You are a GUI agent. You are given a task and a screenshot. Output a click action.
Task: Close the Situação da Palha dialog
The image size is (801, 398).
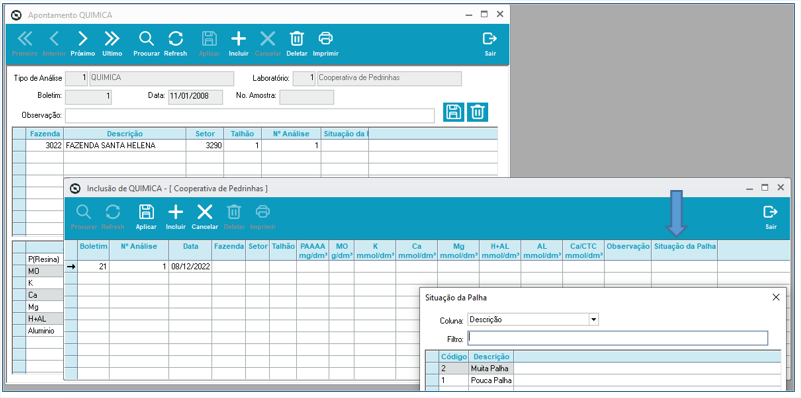tap(775, 297)
